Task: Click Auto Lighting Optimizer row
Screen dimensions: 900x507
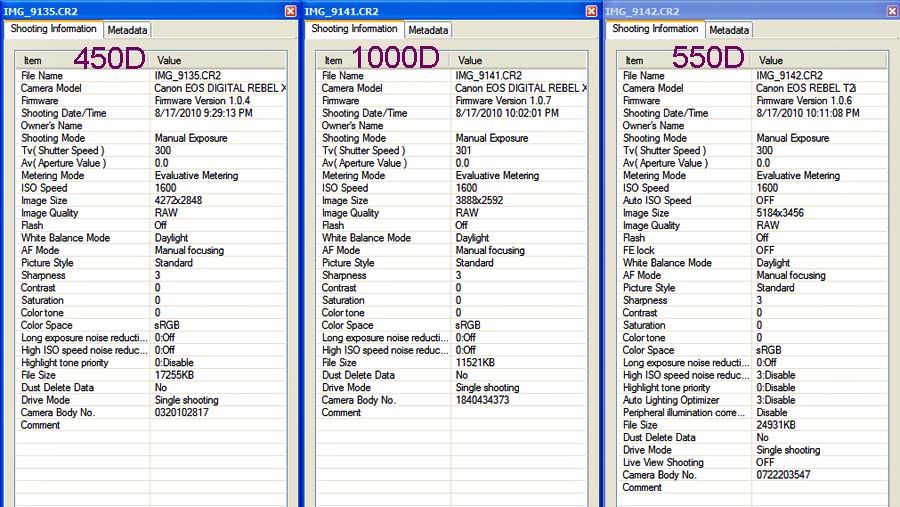Action: point(752,400)
